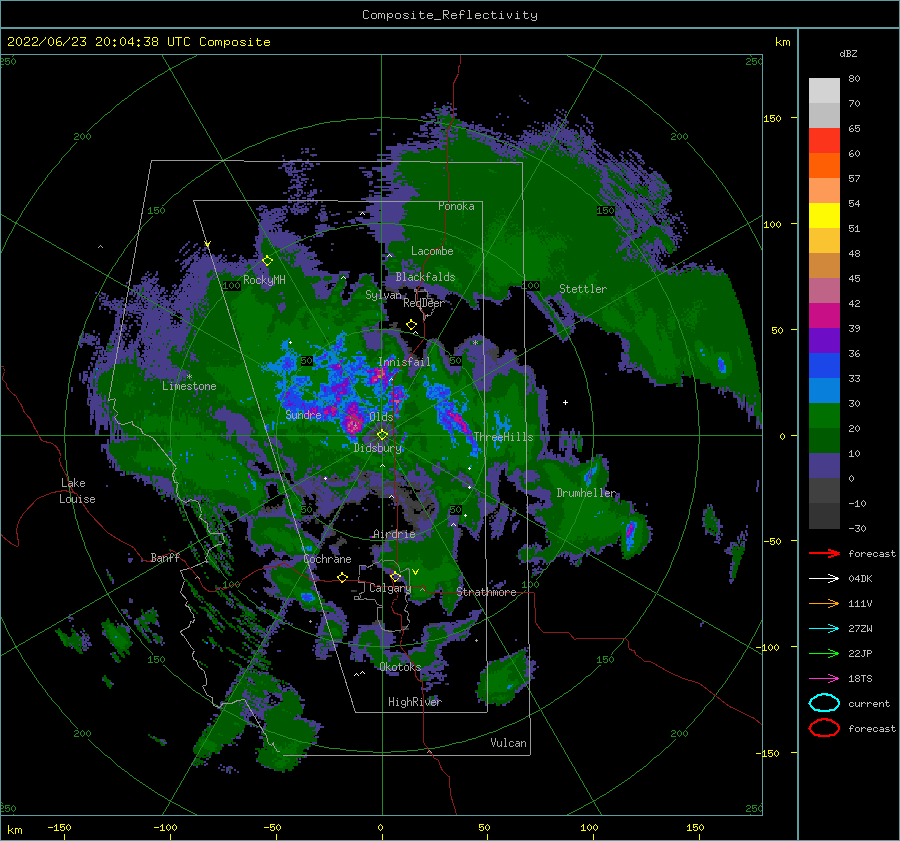900x841 pixels.
Task: Select the Olds town label
Action: click(381, 417)
